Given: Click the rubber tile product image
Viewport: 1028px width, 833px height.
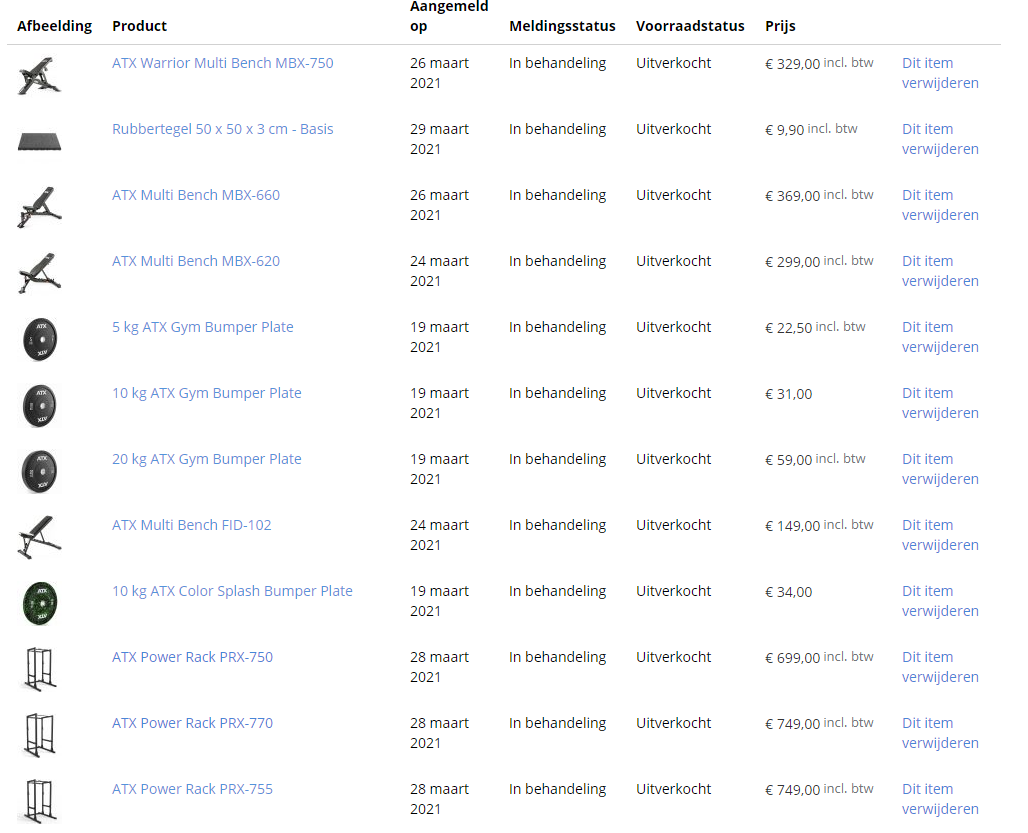Looking at the screenshot, I should (40, 141).
